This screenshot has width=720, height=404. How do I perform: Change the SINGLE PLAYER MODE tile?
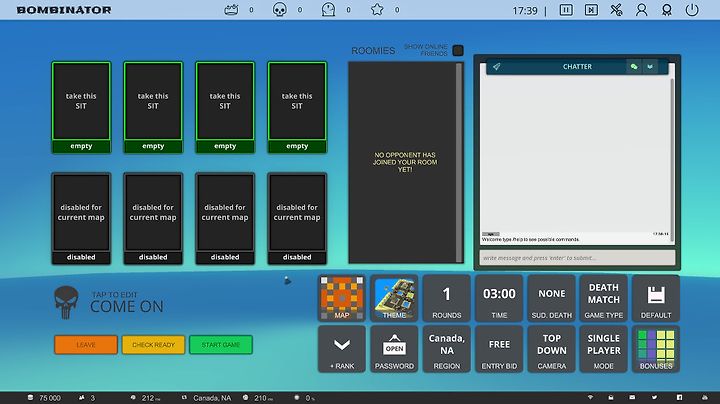pos(603,349)
